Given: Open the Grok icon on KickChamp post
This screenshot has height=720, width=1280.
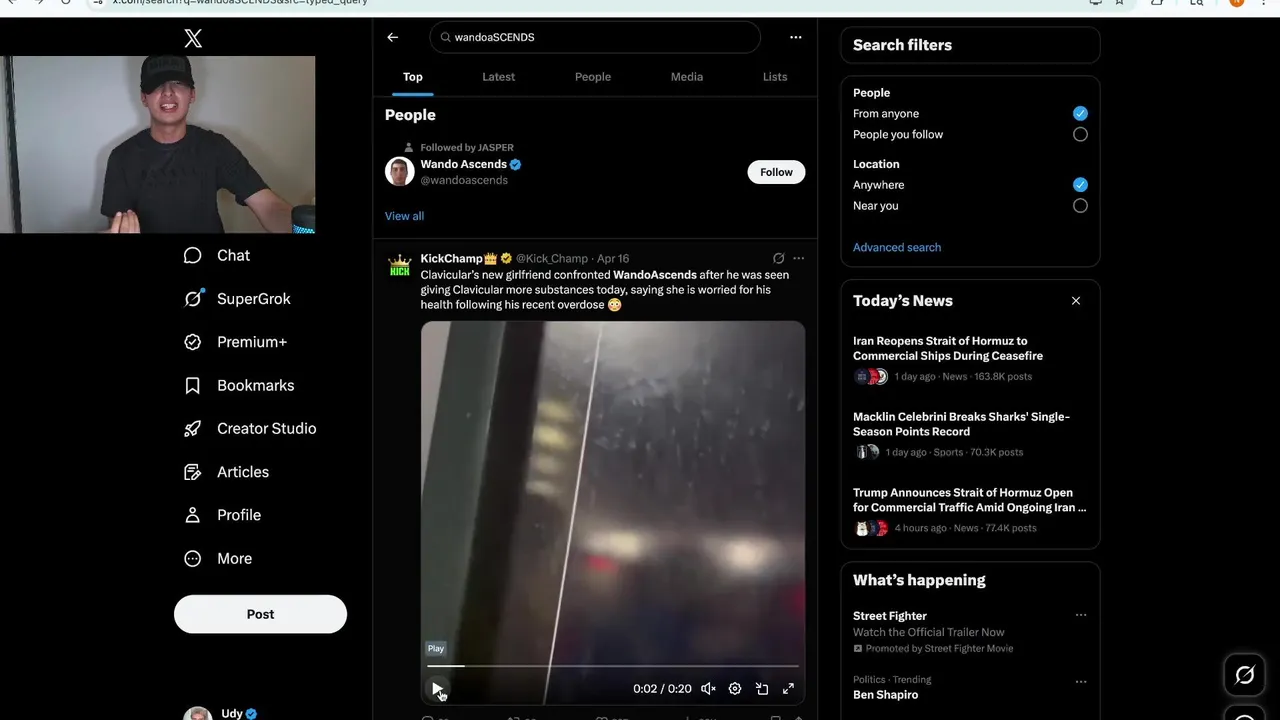Looking at the screenshot, I should [778, 258].
